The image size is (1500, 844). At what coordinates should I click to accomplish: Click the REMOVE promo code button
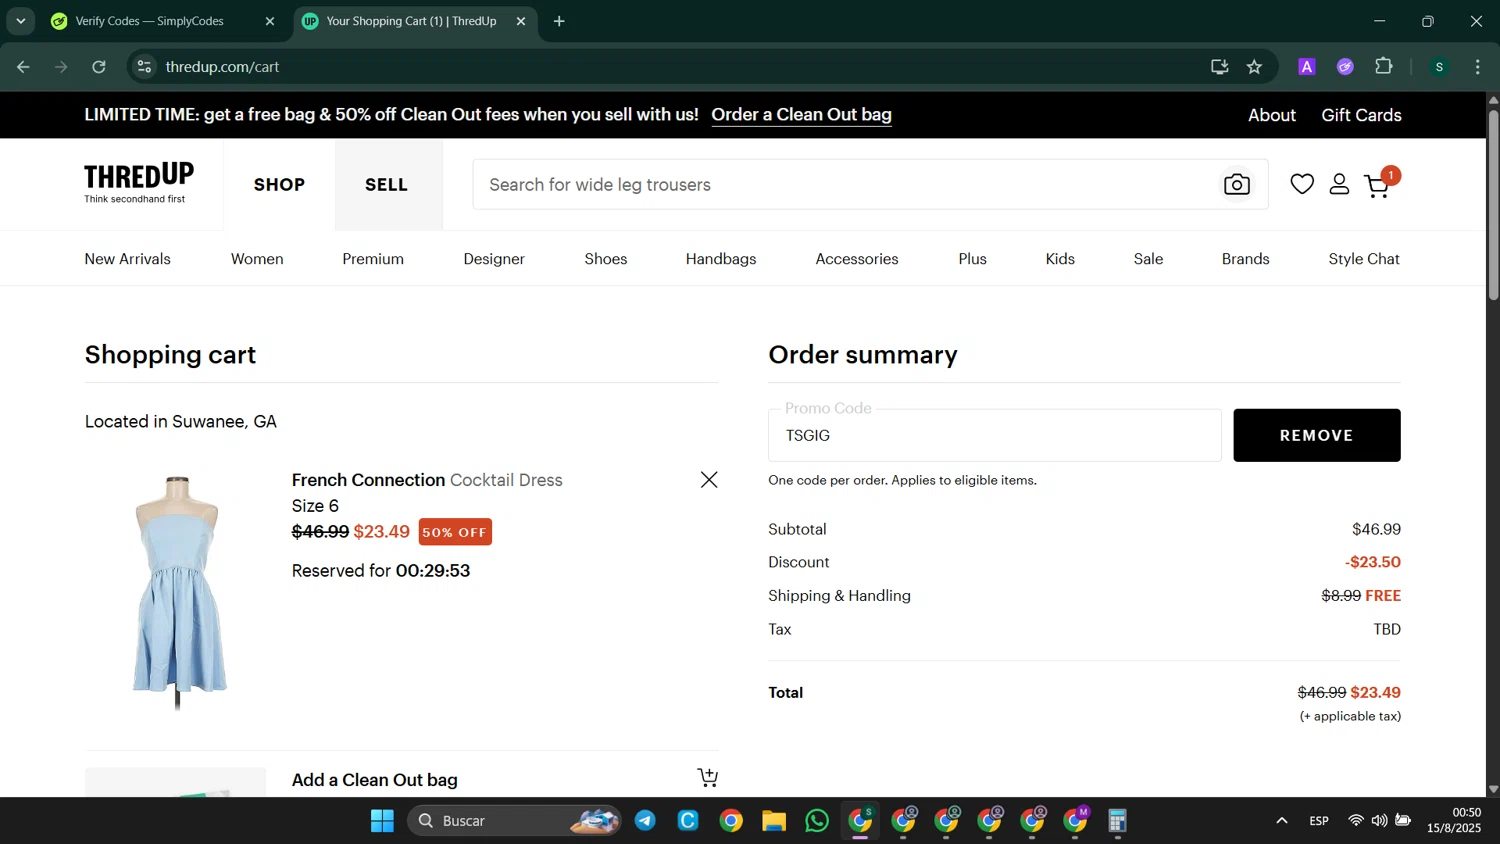(x=1316, y=435)
